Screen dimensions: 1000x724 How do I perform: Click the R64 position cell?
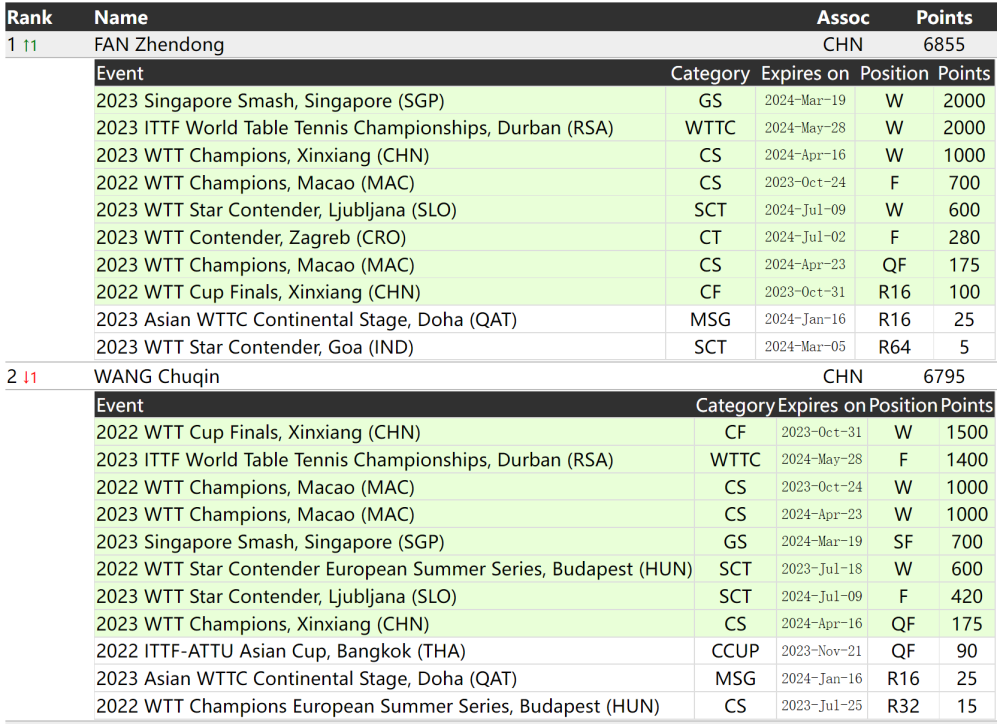[894, 348]
